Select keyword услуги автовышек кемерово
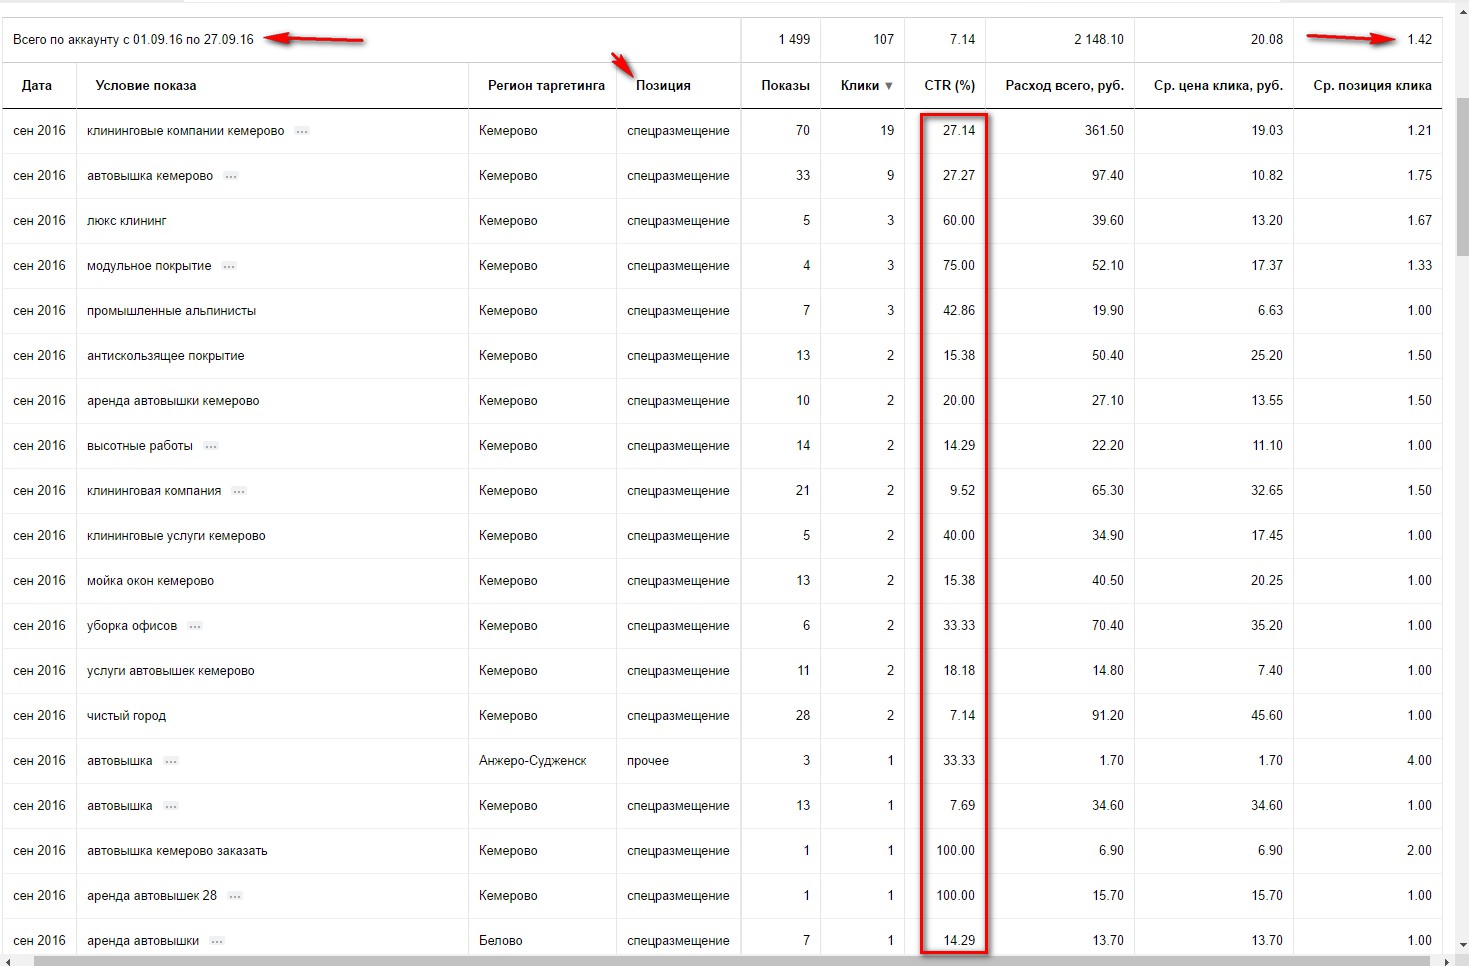 click(x=170, y=670)
